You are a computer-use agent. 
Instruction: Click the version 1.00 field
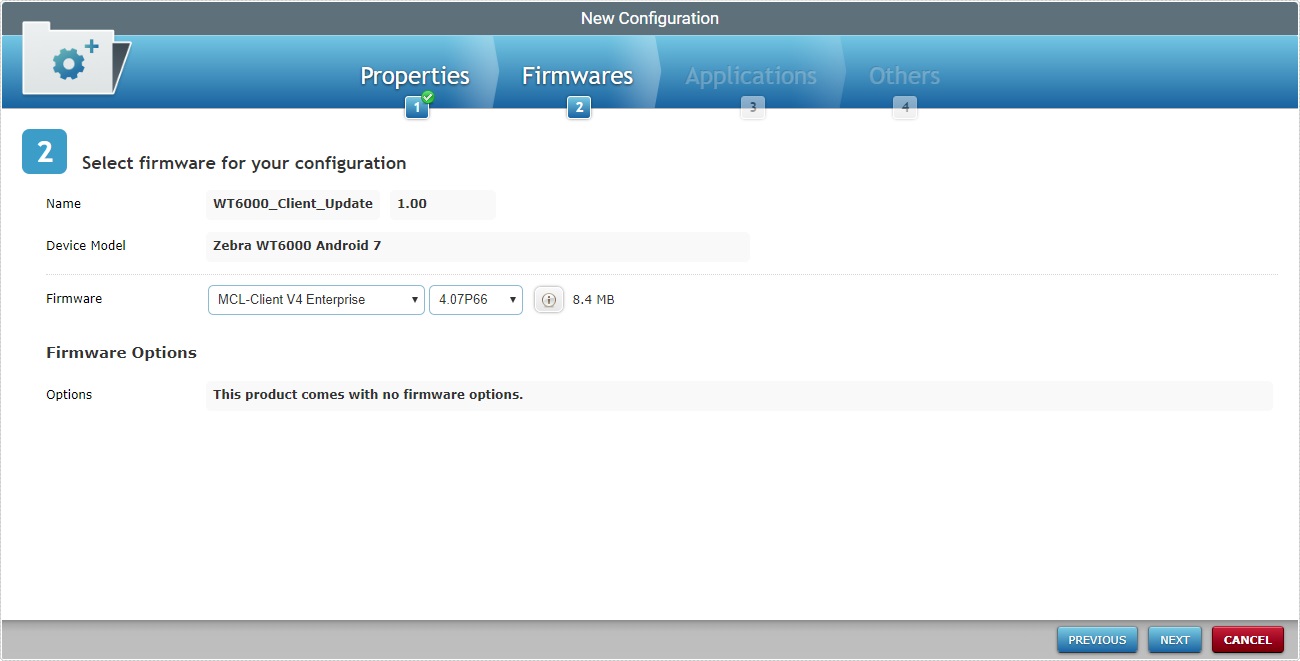pyautogui.click(x=442, y=204)
